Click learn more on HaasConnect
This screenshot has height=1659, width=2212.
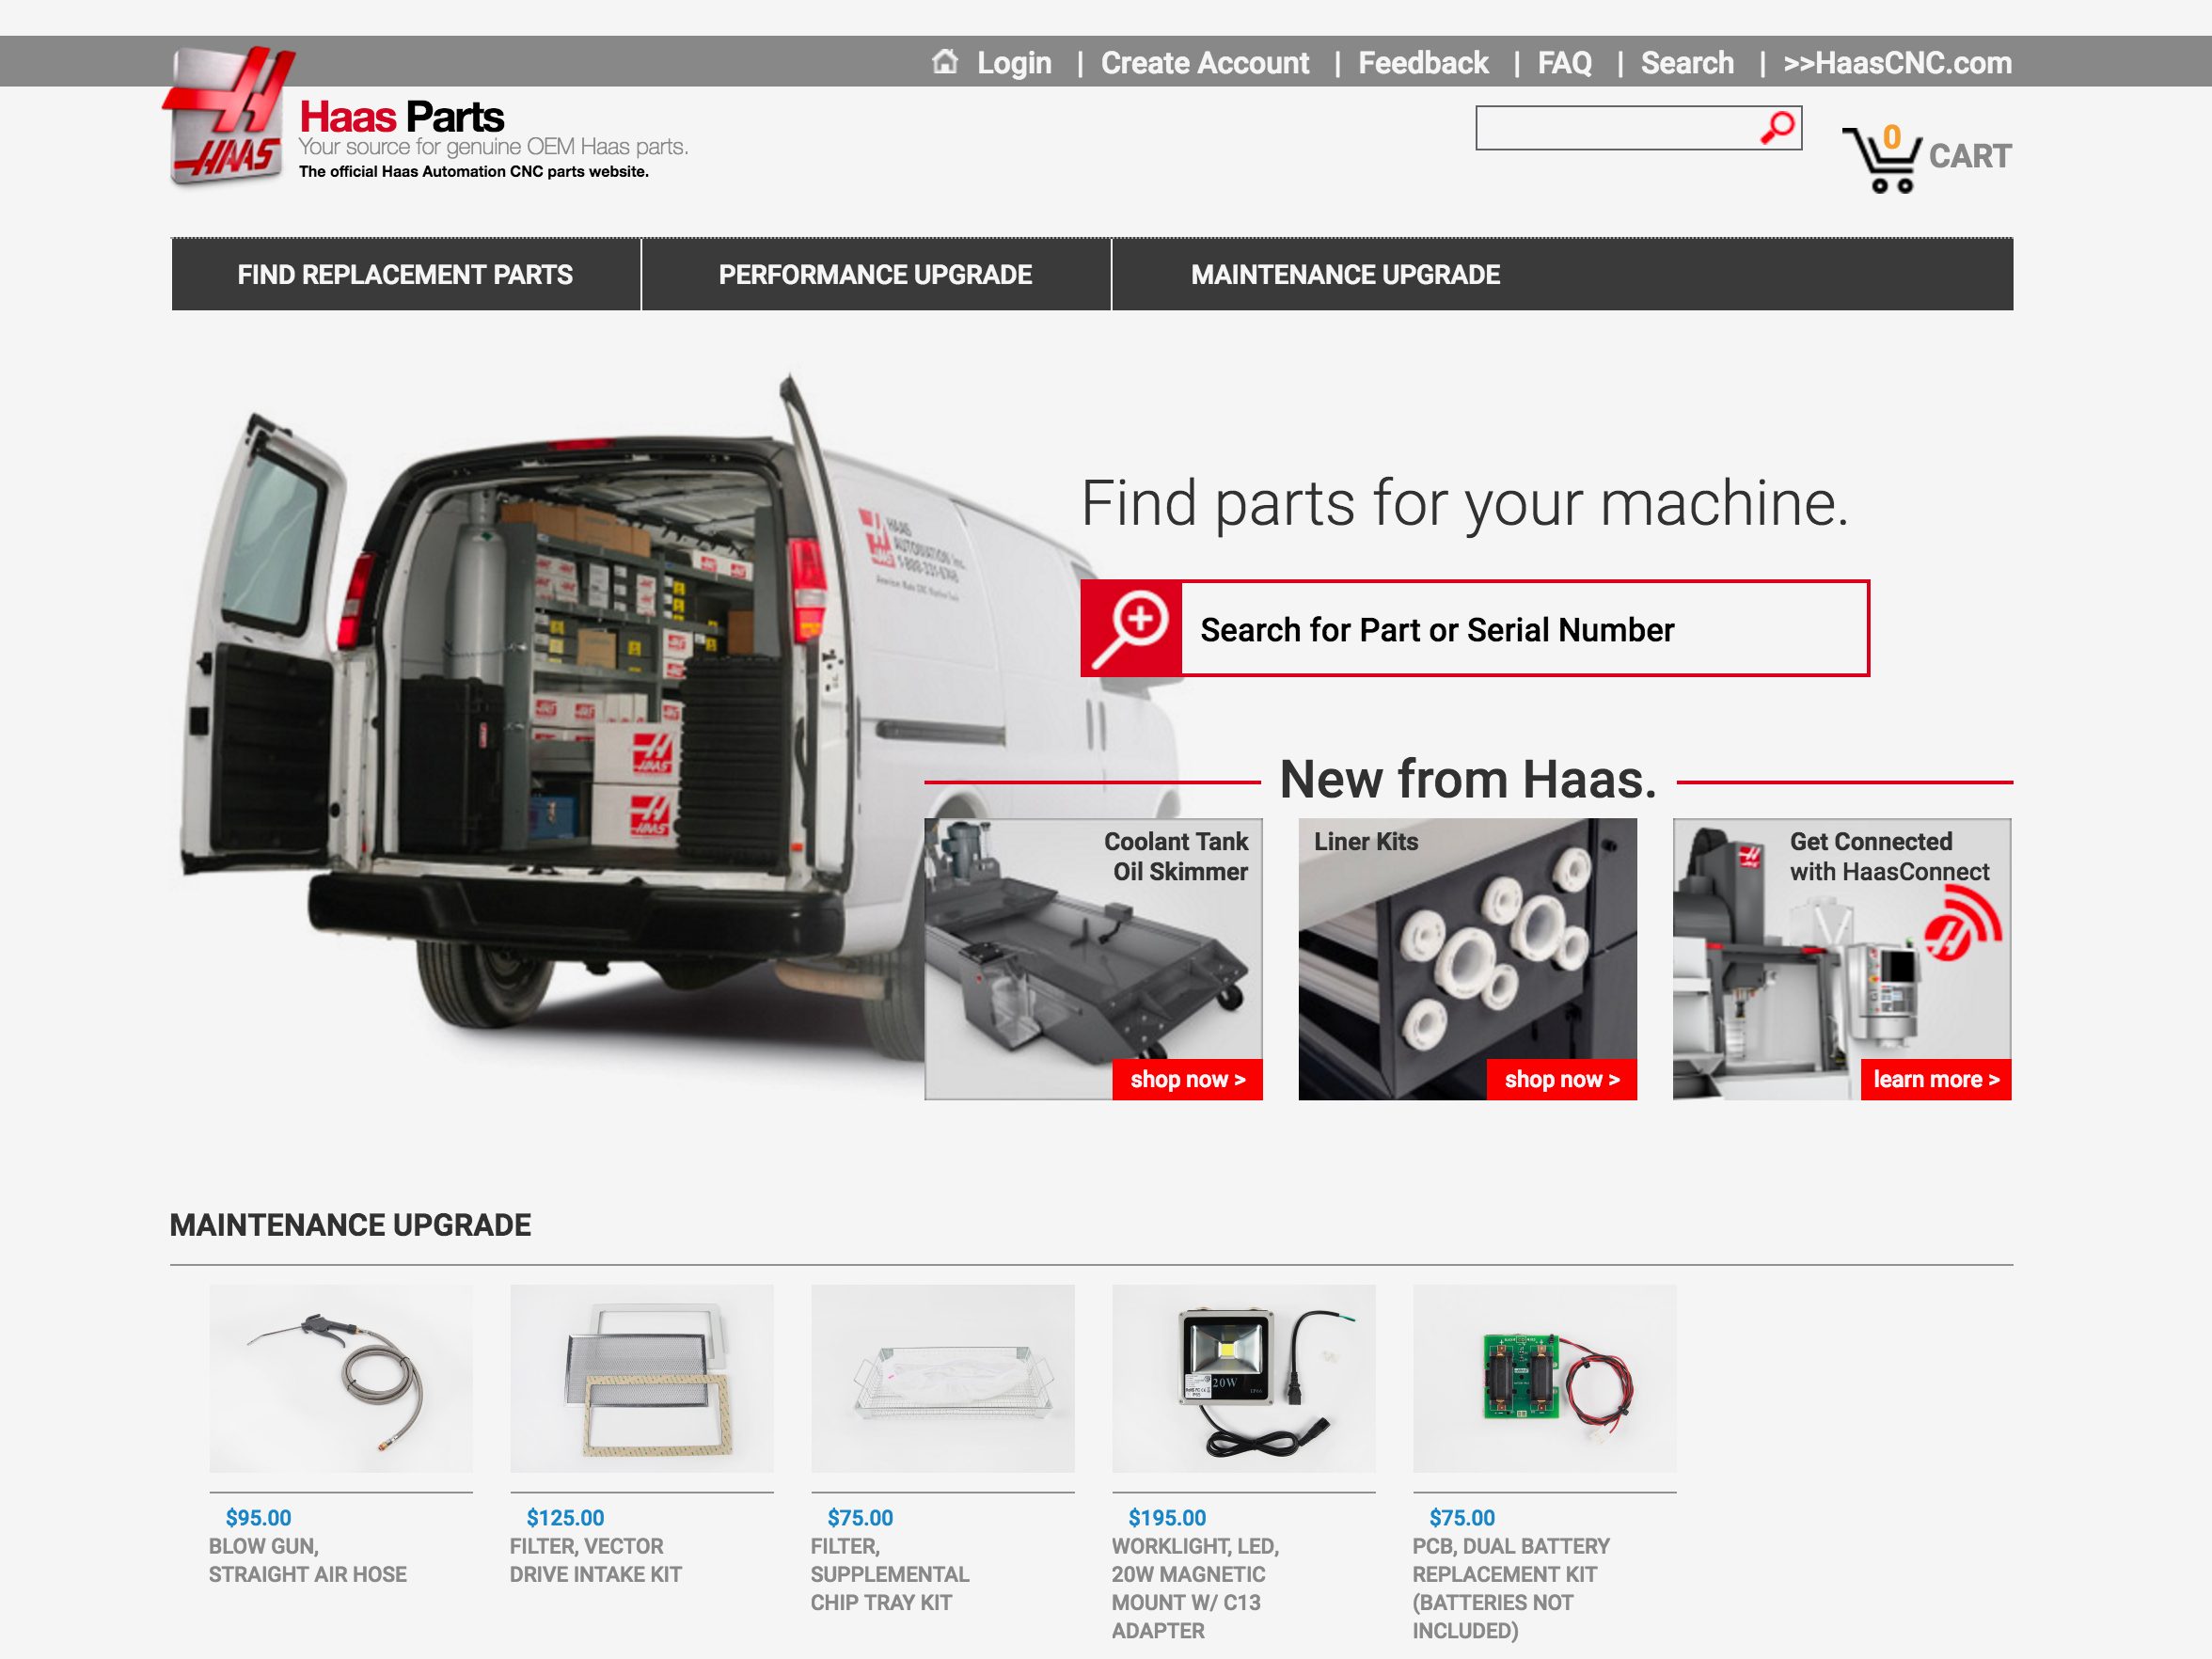tap(1935, 1080)
